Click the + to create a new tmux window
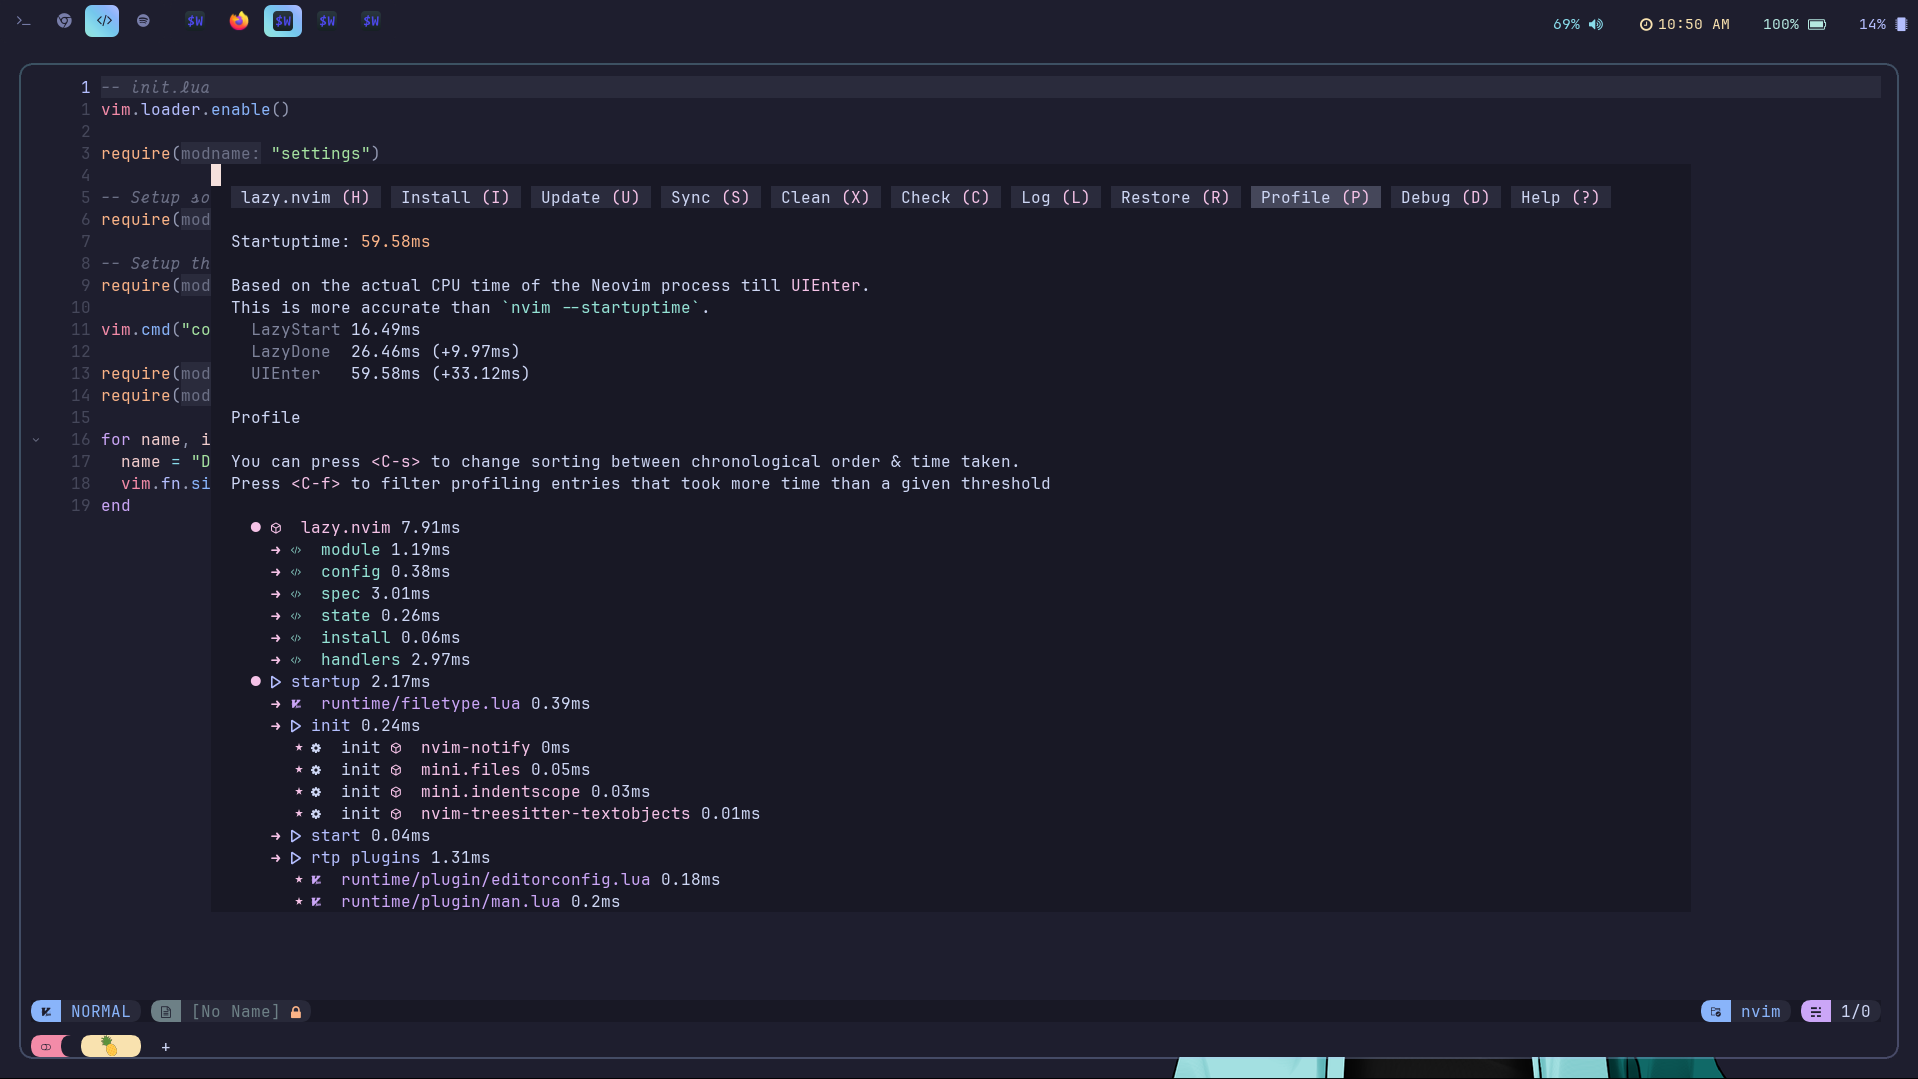 point(165,1047)
